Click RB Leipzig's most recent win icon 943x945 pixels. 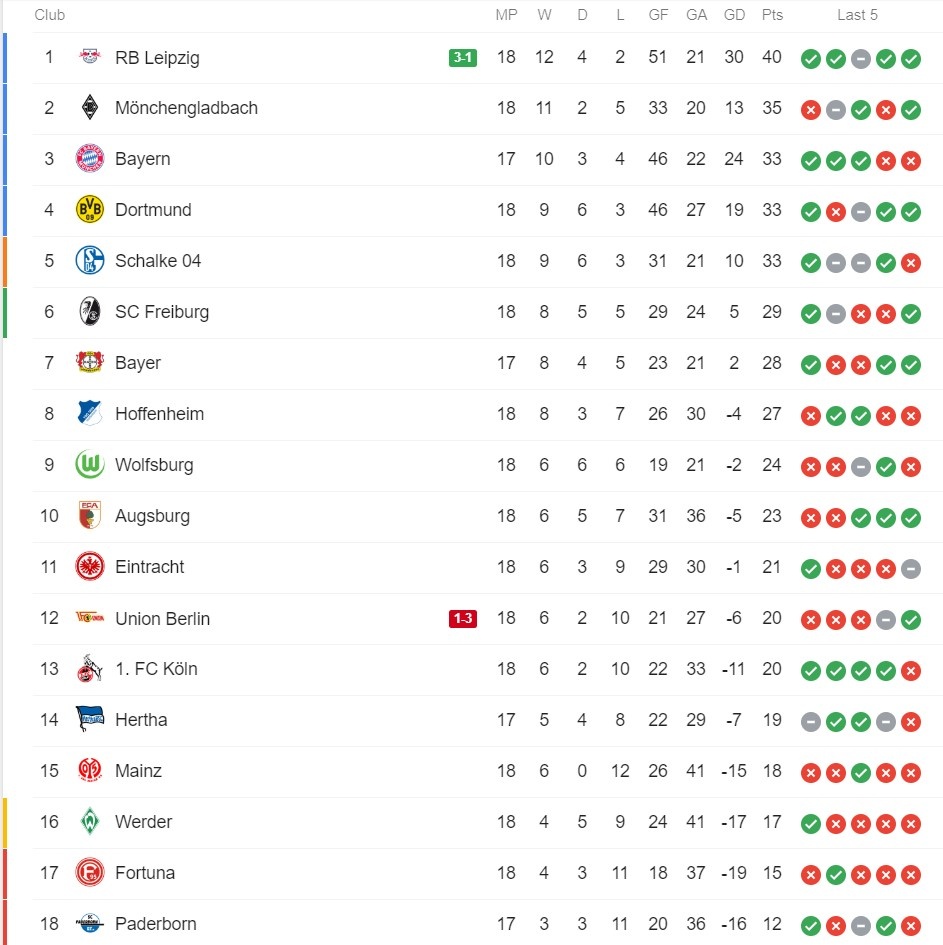point(910,59)
